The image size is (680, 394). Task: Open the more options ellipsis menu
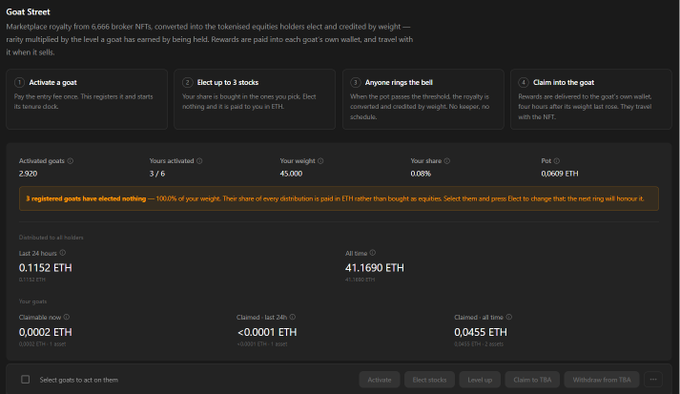coord(653,380)
